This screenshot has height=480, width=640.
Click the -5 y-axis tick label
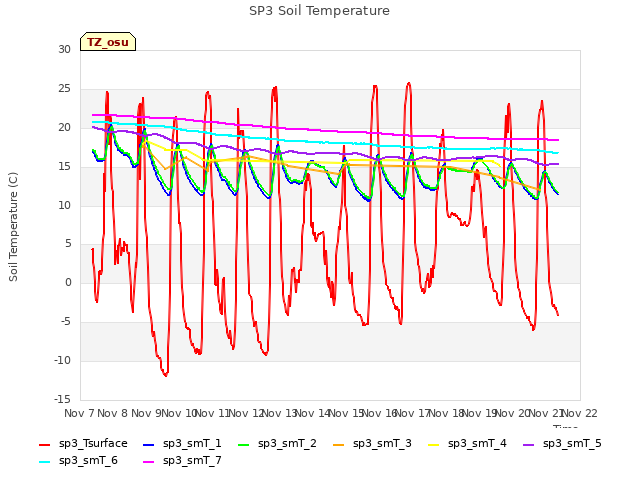(x=66, y=322)
